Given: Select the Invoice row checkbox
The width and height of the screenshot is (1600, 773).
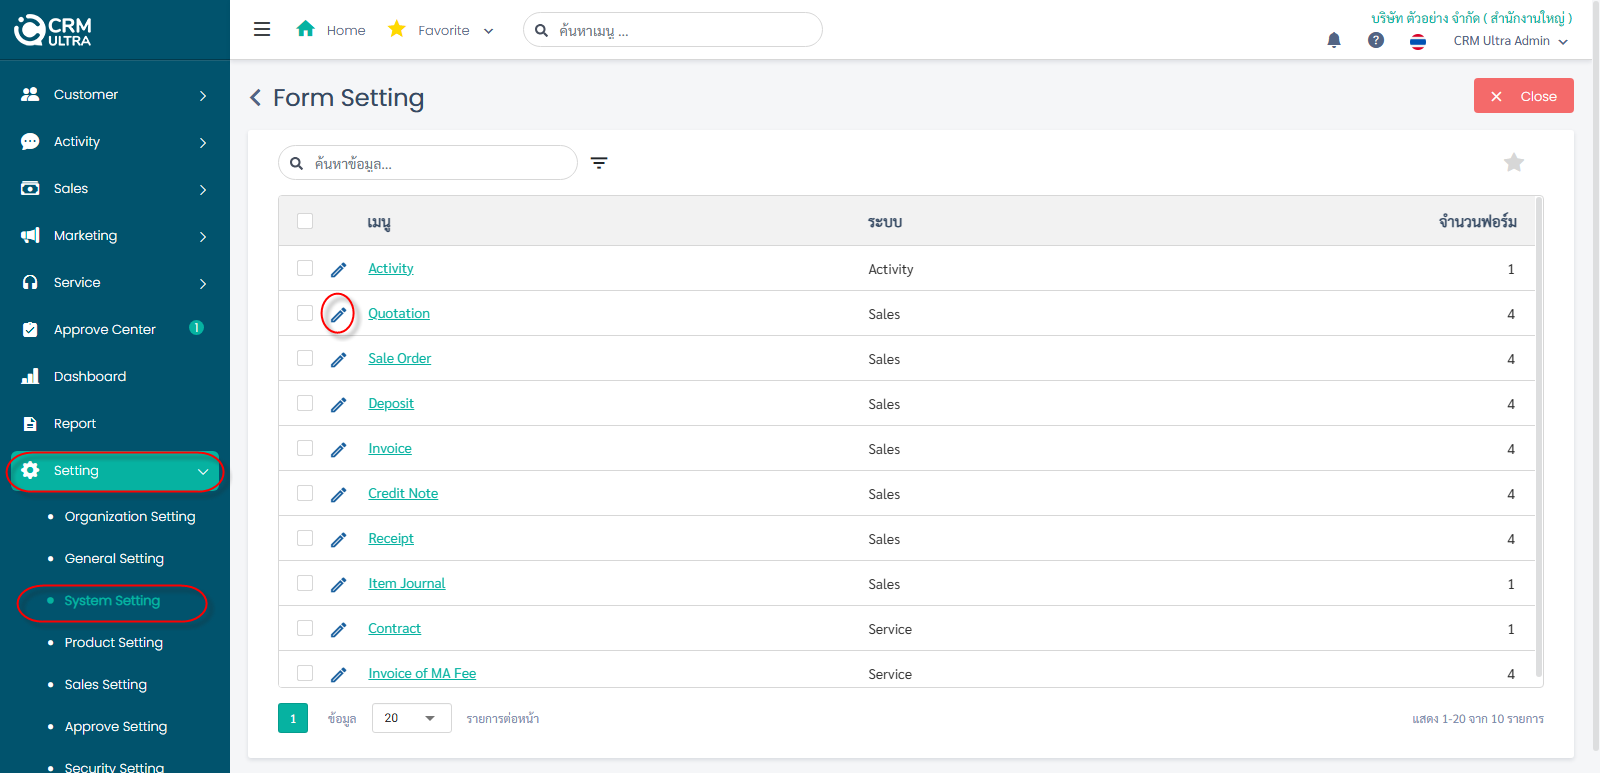Looking at the screenshot, I should coord(305,448).
